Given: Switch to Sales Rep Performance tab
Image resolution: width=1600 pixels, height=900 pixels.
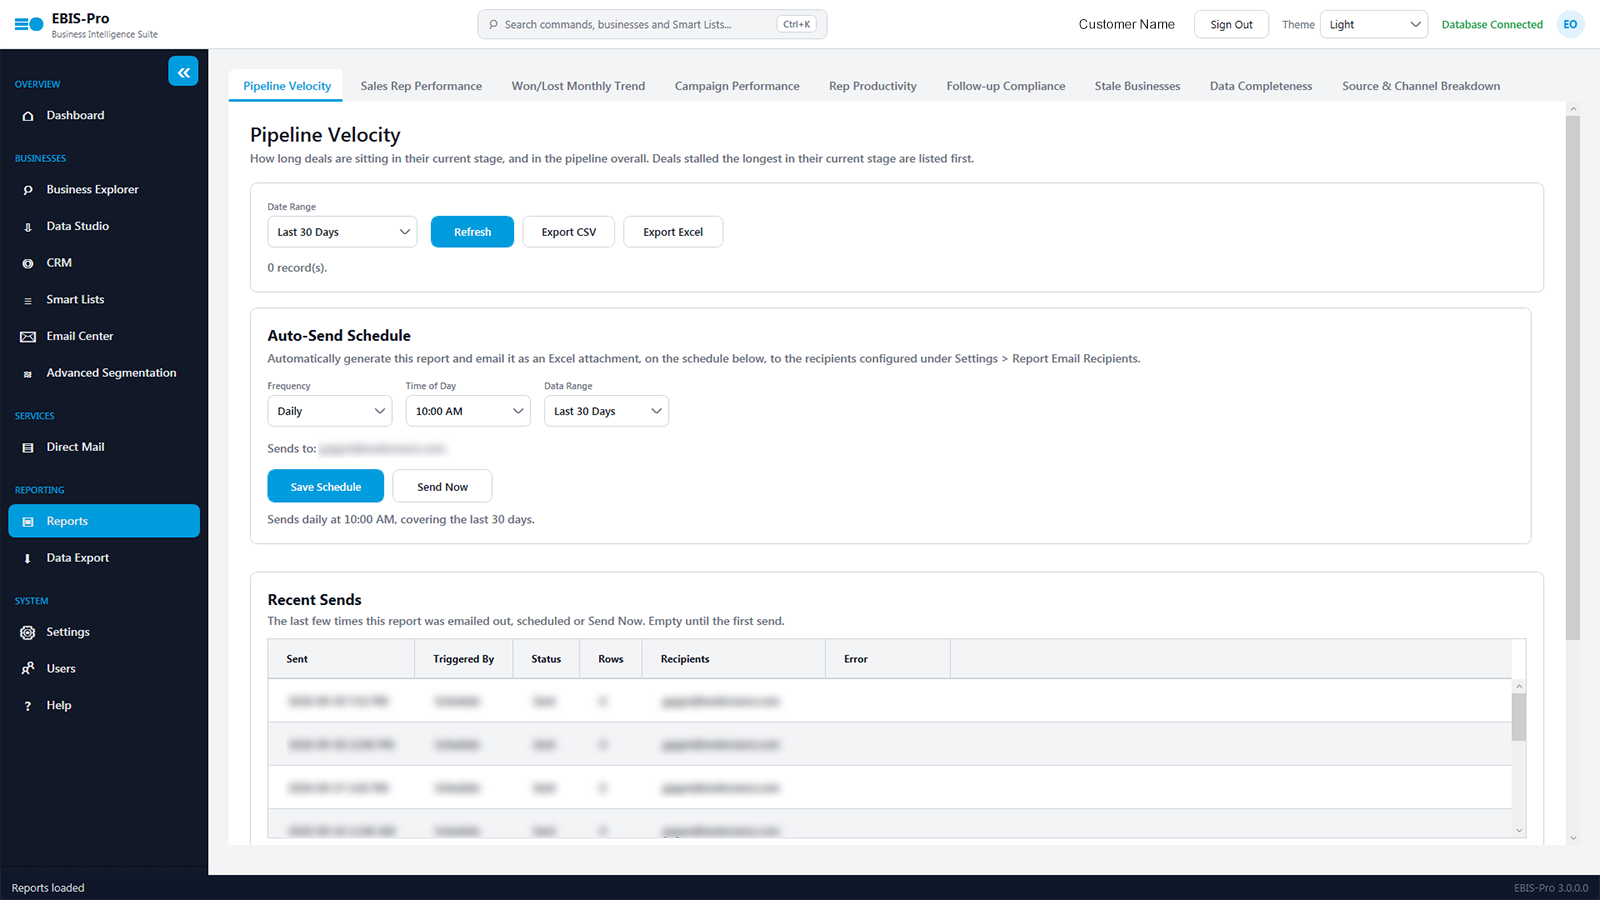Looking at the screenshot, I should pos(421,86).
